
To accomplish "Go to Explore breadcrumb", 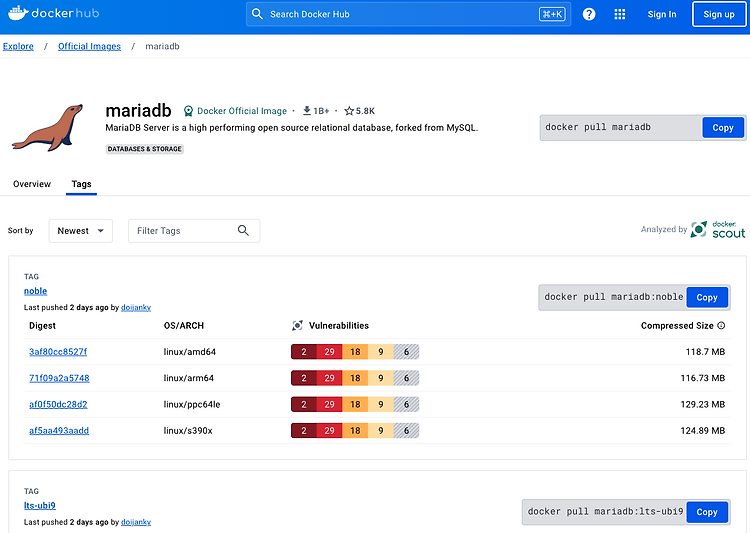I will (18, 46).
